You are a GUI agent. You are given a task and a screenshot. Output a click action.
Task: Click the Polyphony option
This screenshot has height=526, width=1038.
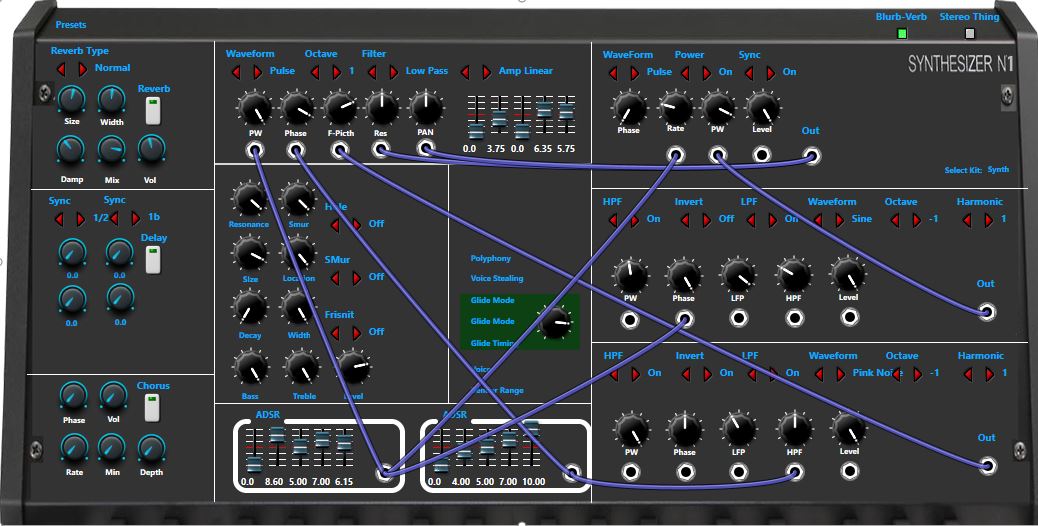click(x=491, y=258)
